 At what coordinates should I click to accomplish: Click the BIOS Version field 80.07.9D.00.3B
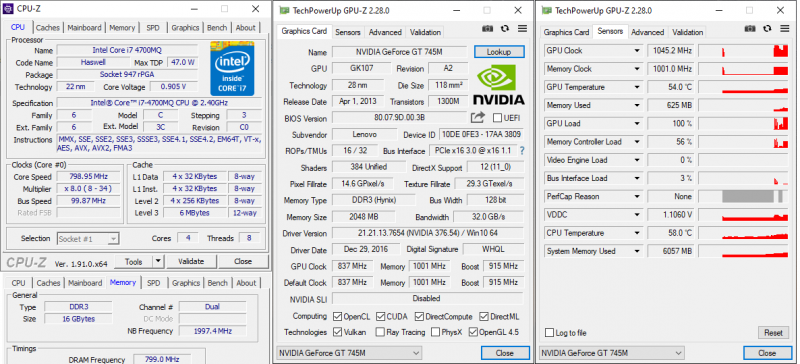pyautogui.click(x=399, y=118)
